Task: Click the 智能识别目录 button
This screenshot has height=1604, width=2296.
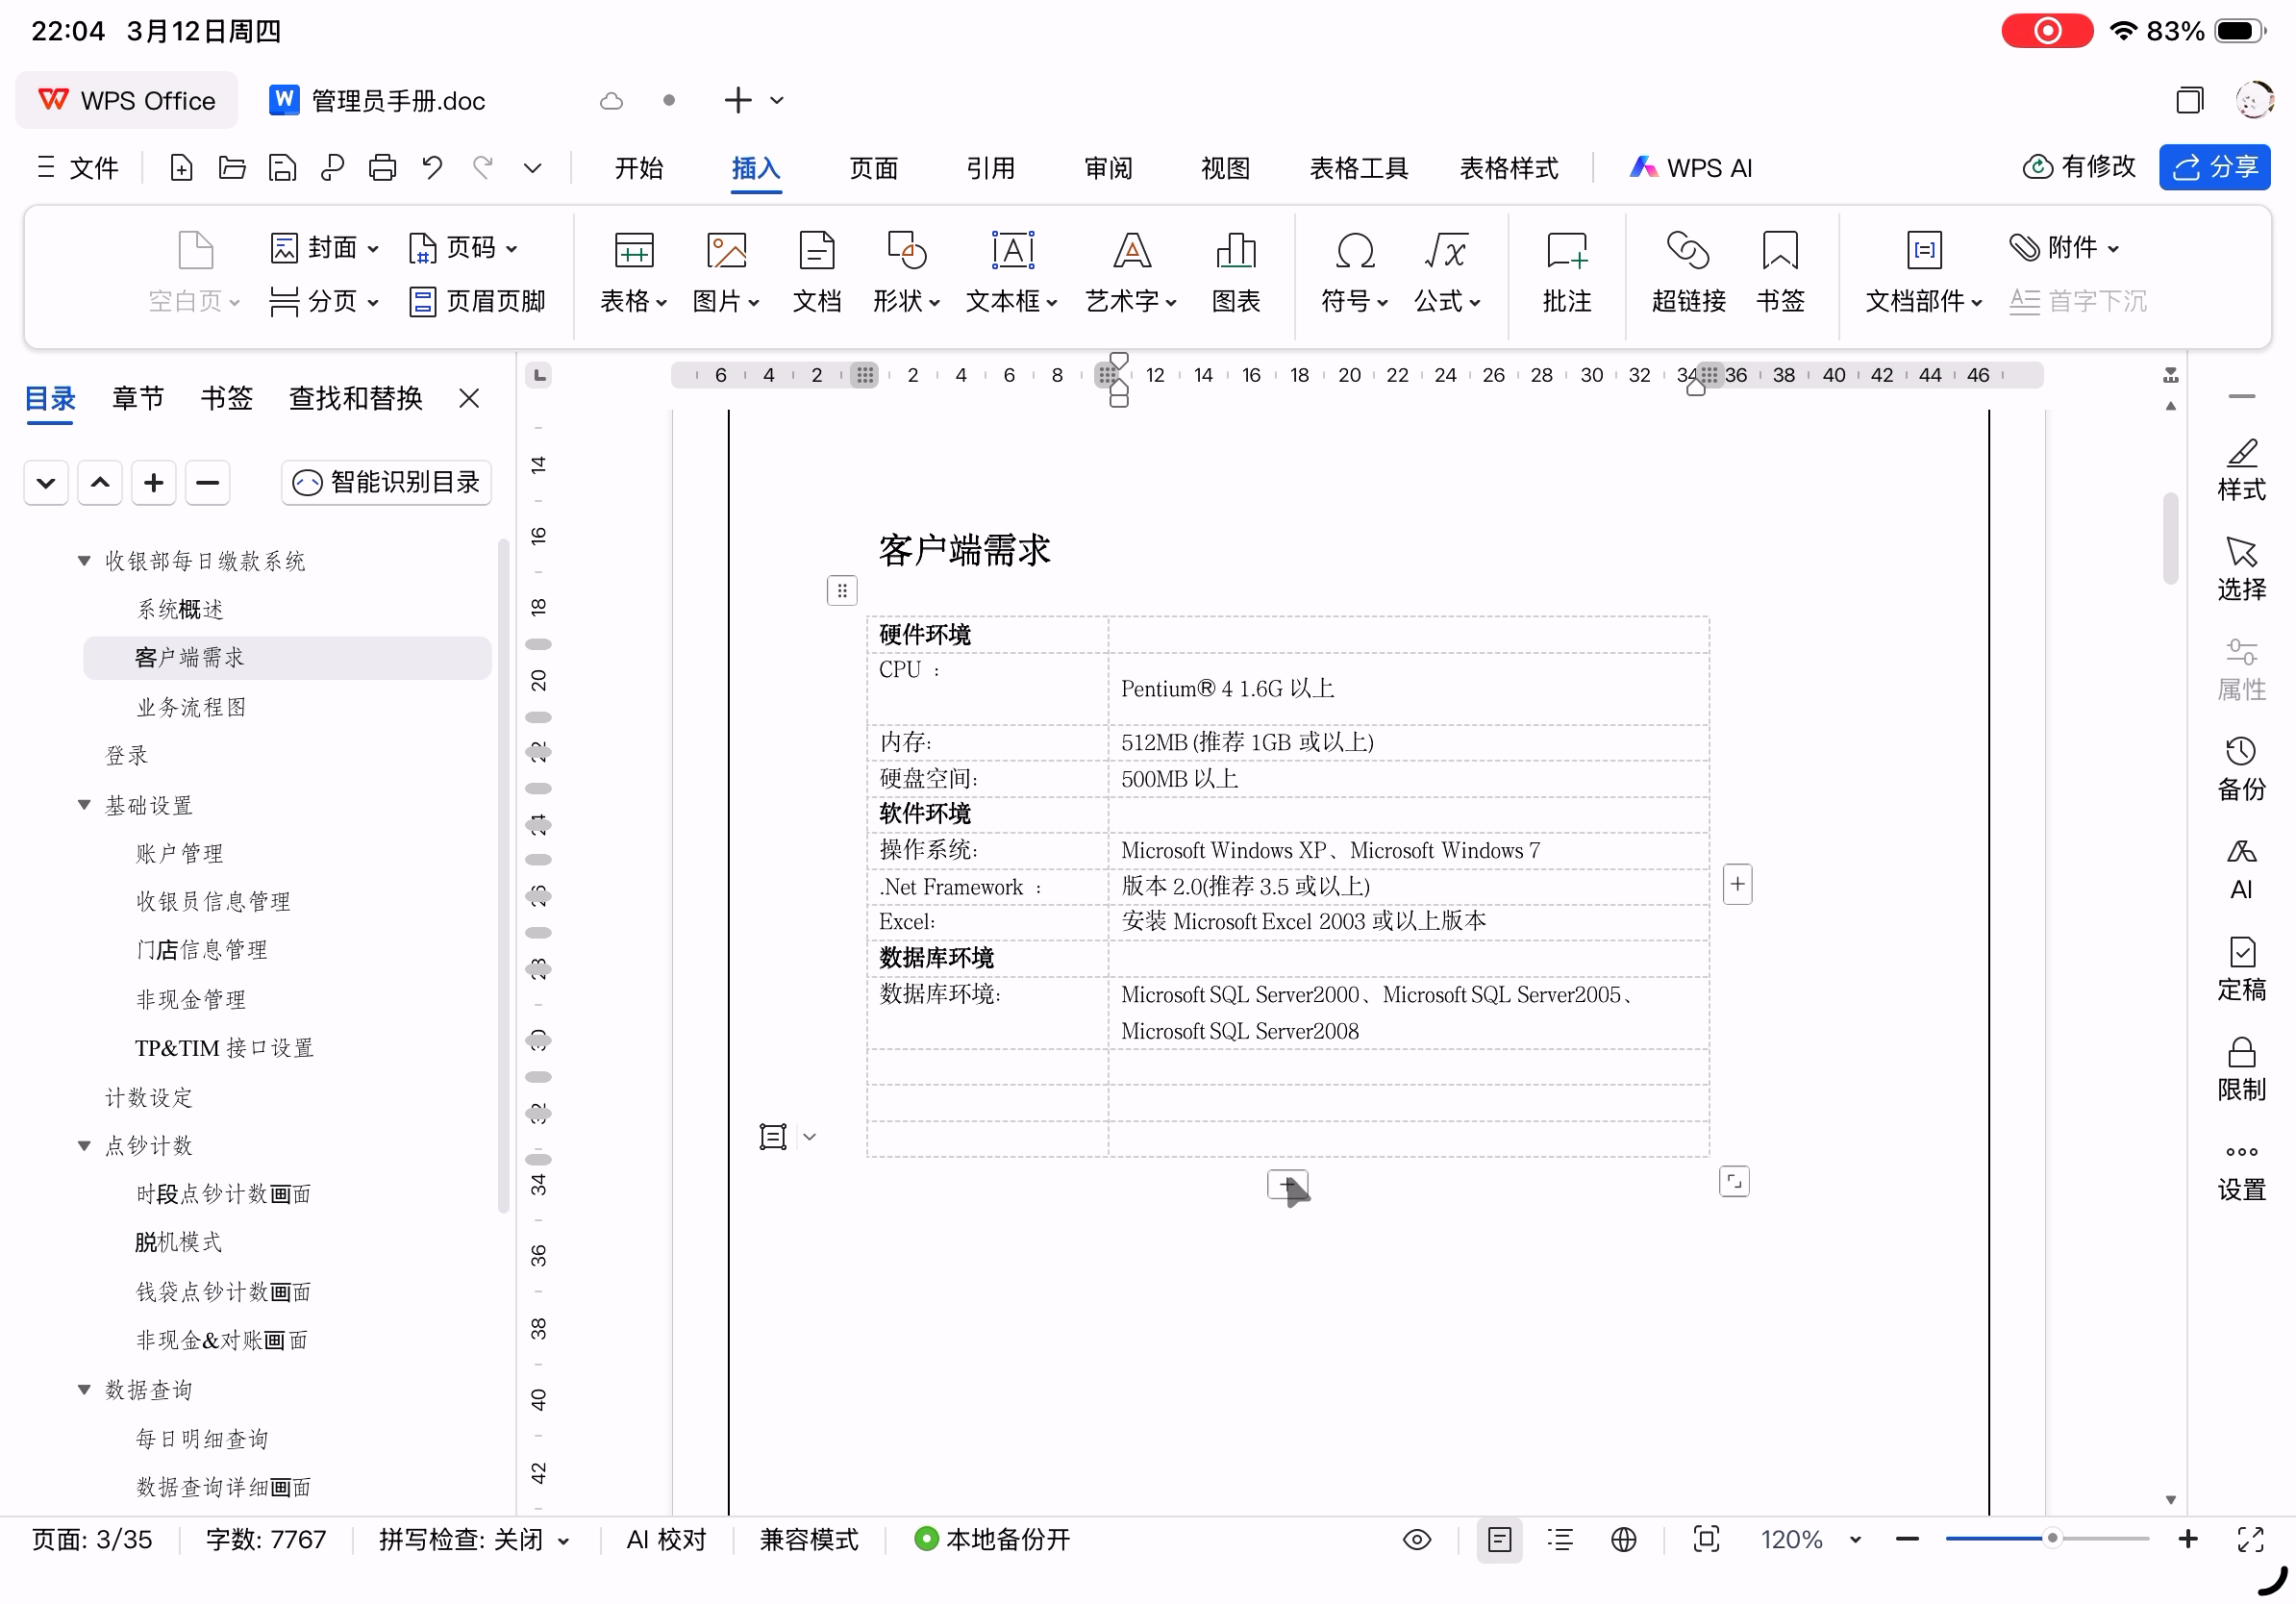Action: click(x=386, y=483)
